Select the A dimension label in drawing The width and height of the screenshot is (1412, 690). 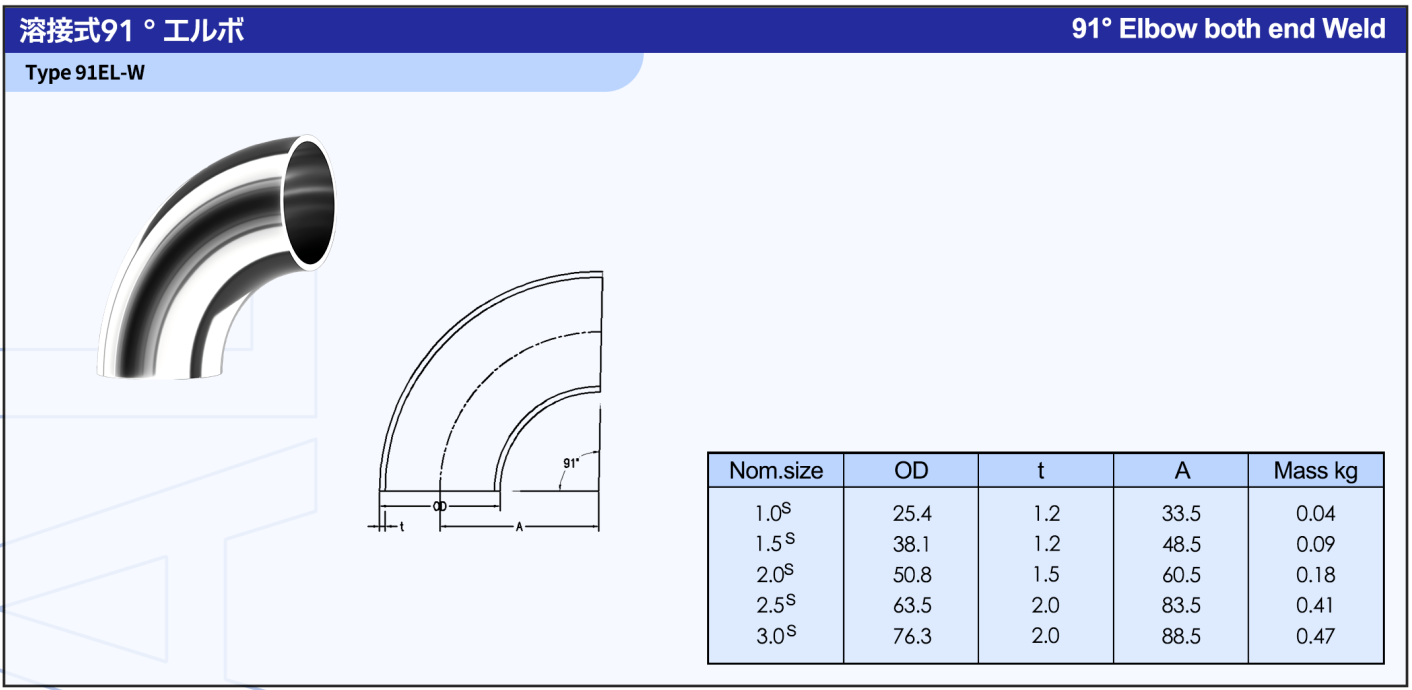coord(519,526)
